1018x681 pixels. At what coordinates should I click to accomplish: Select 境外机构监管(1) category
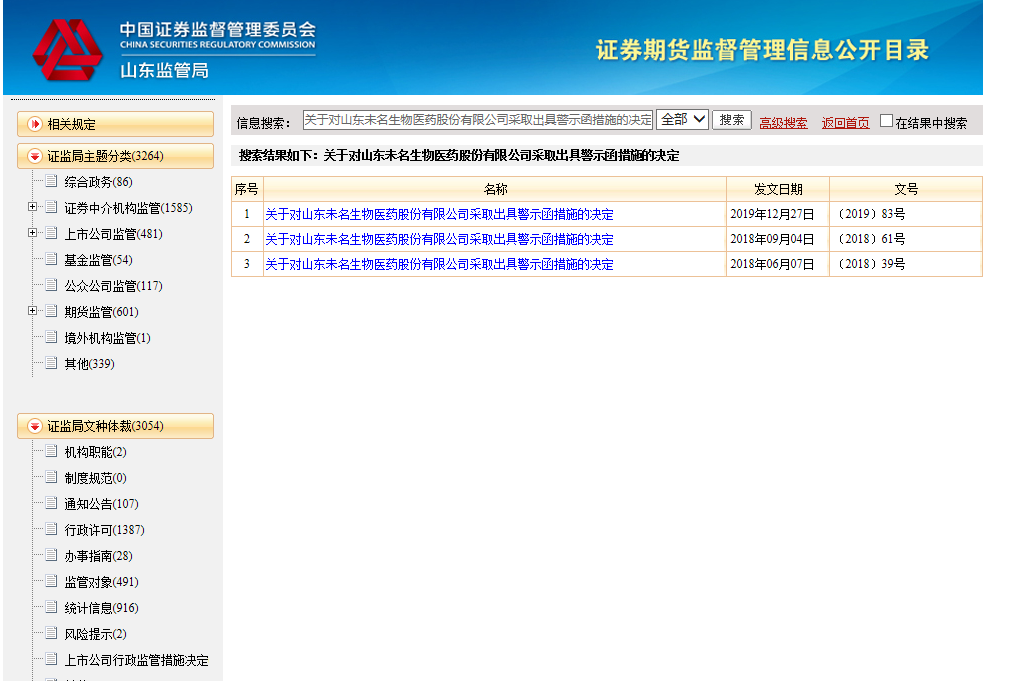[x=107, y=338]
